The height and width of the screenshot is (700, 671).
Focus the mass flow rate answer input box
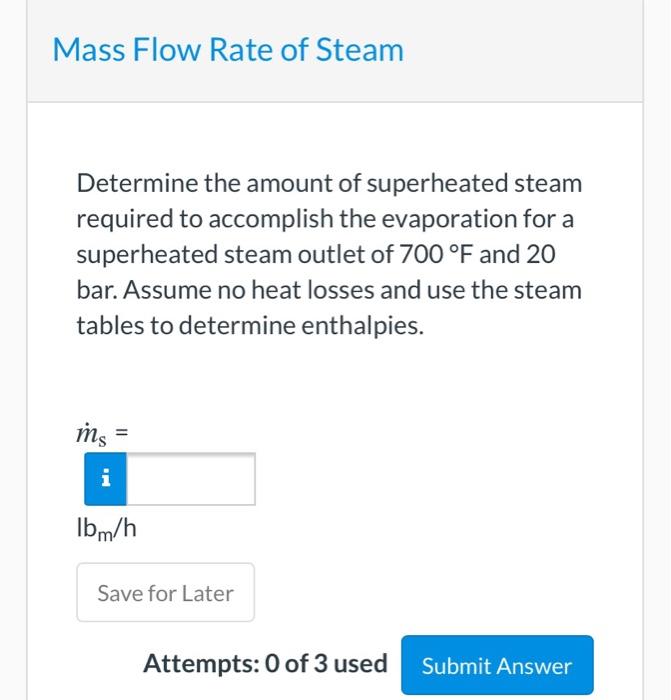[190, 479]
